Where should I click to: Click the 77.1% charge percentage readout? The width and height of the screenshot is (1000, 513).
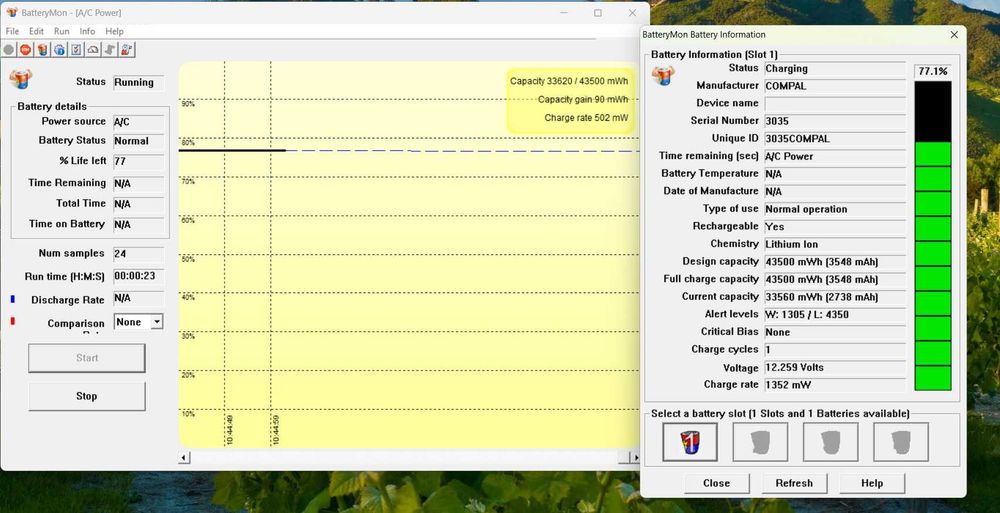coord(932,71)
